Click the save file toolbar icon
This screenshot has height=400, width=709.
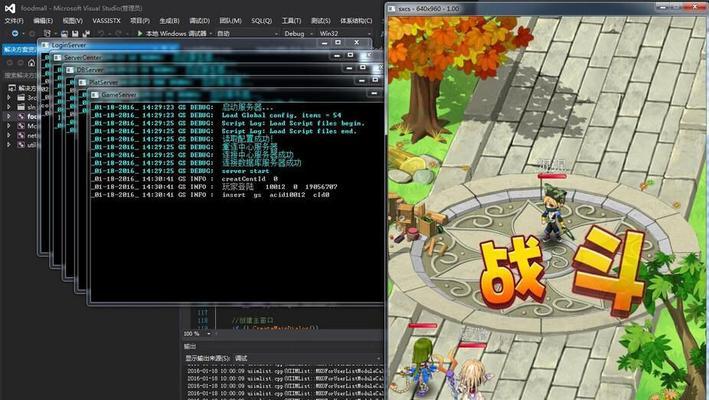point(75,33)
